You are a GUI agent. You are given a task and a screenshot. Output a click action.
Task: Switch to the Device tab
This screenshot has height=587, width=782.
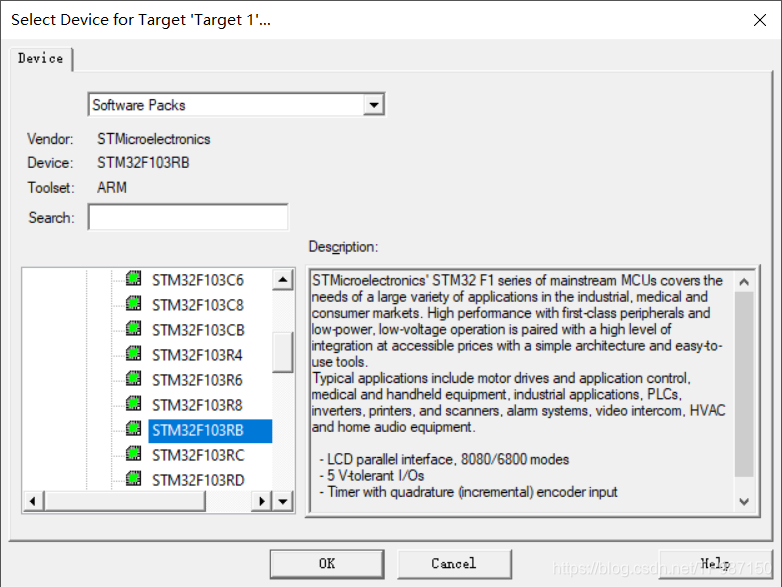[41, 59]
